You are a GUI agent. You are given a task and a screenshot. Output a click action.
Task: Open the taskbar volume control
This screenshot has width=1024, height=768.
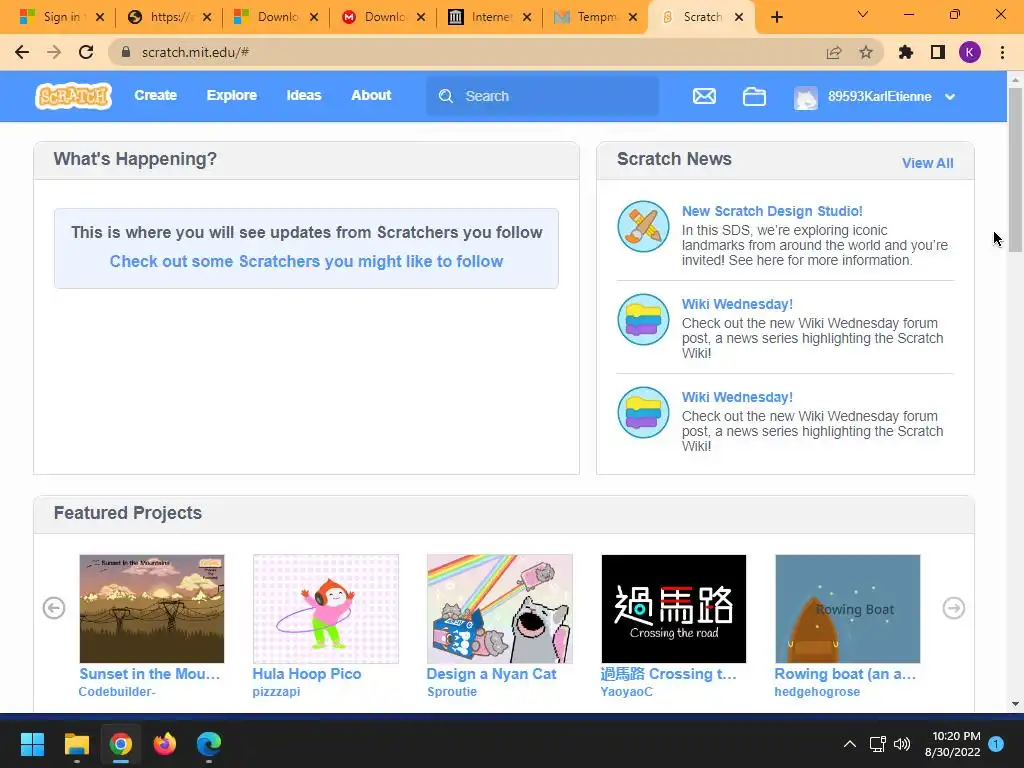pos(902,744)
